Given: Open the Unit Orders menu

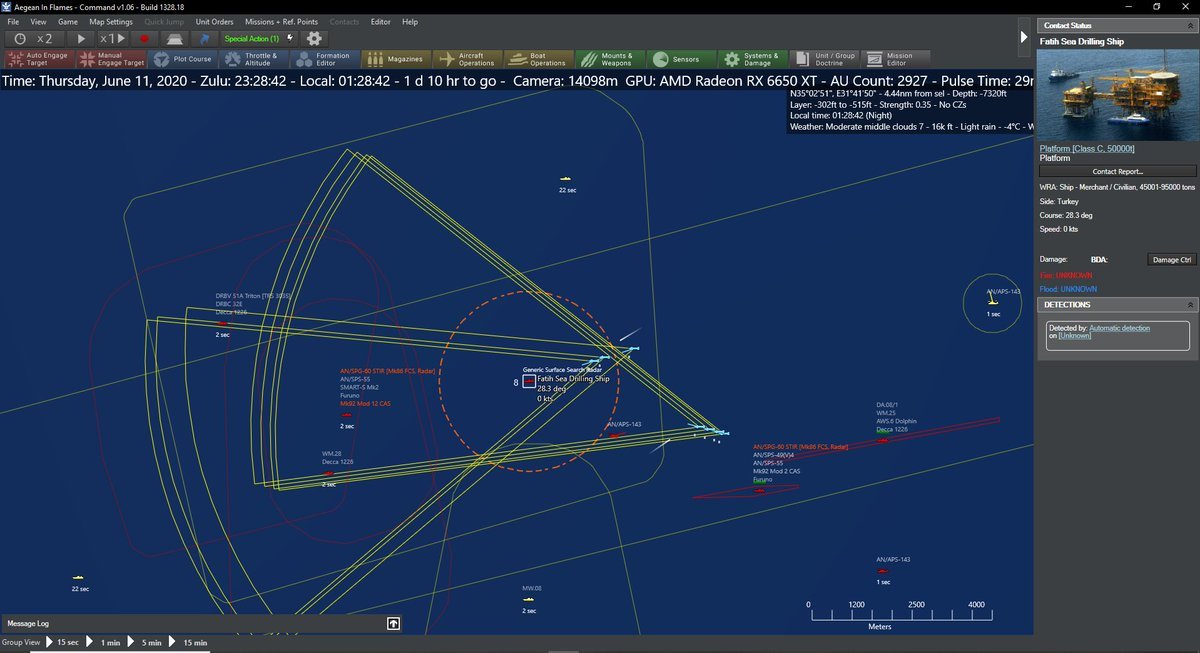Looking at the screenshot, I should pyautogui.click(x=214, y=21).
